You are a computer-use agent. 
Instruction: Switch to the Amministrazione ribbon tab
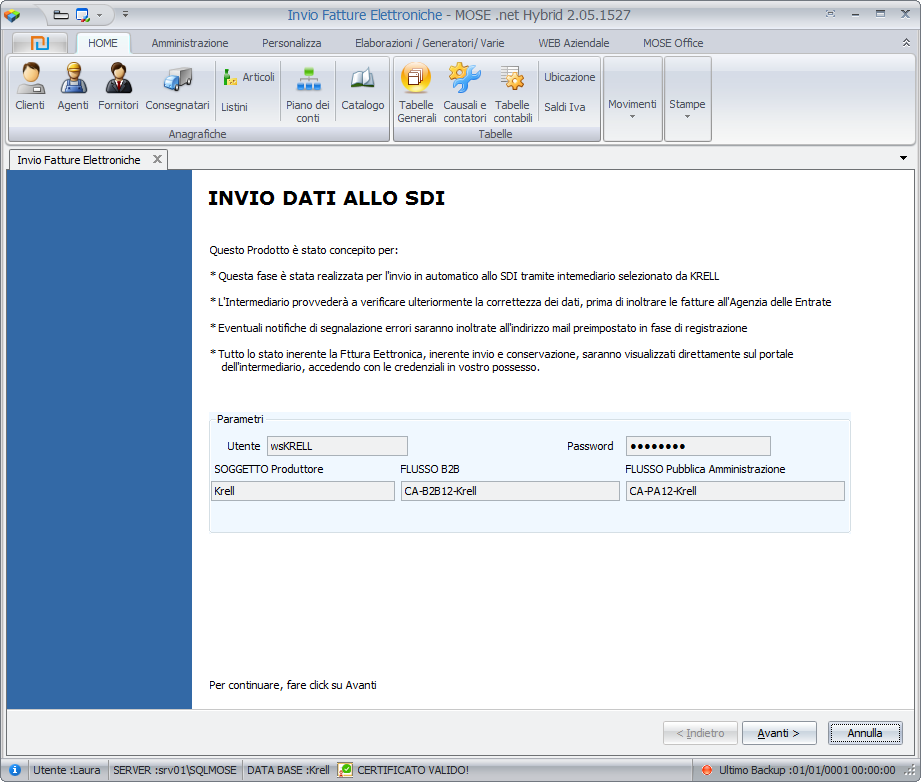pos(190,43)
